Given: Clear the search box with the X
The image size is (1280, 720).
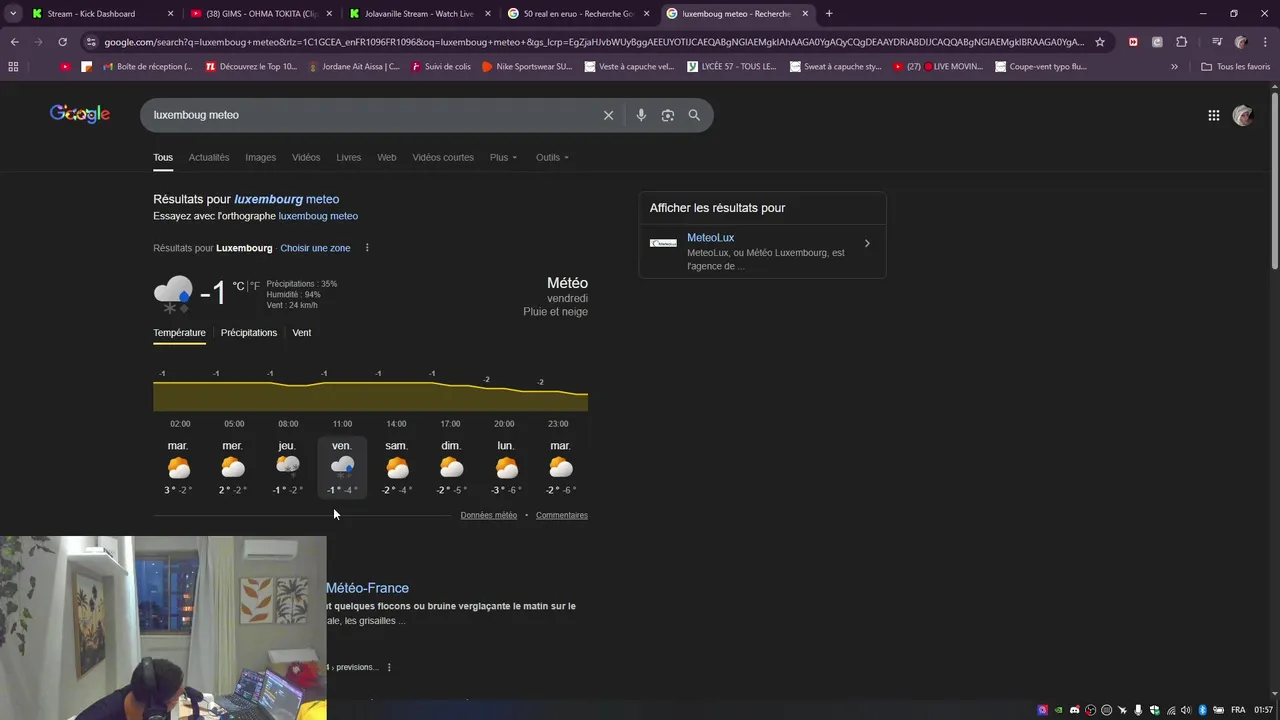Looking at the screenshot, I should click(x=608, y=115).
